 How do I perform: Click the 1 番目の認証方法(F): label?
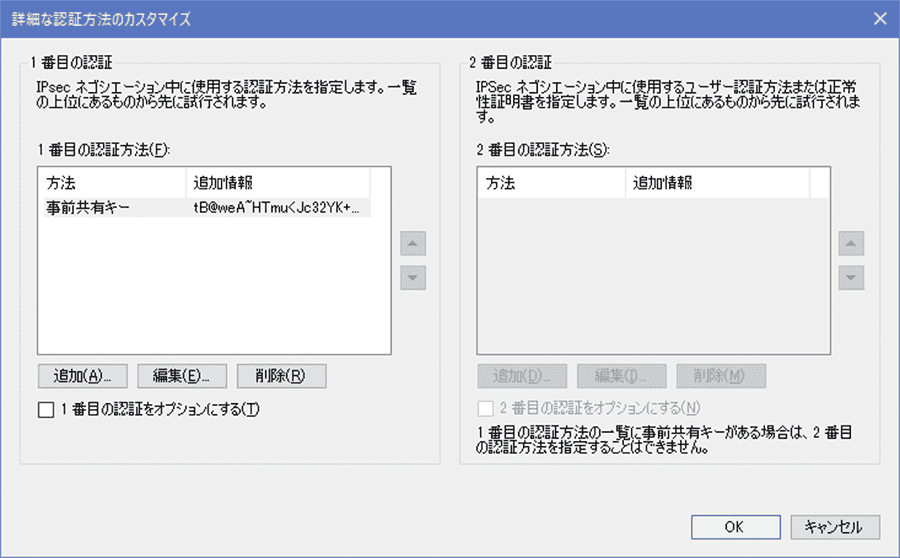coord(104,150)
